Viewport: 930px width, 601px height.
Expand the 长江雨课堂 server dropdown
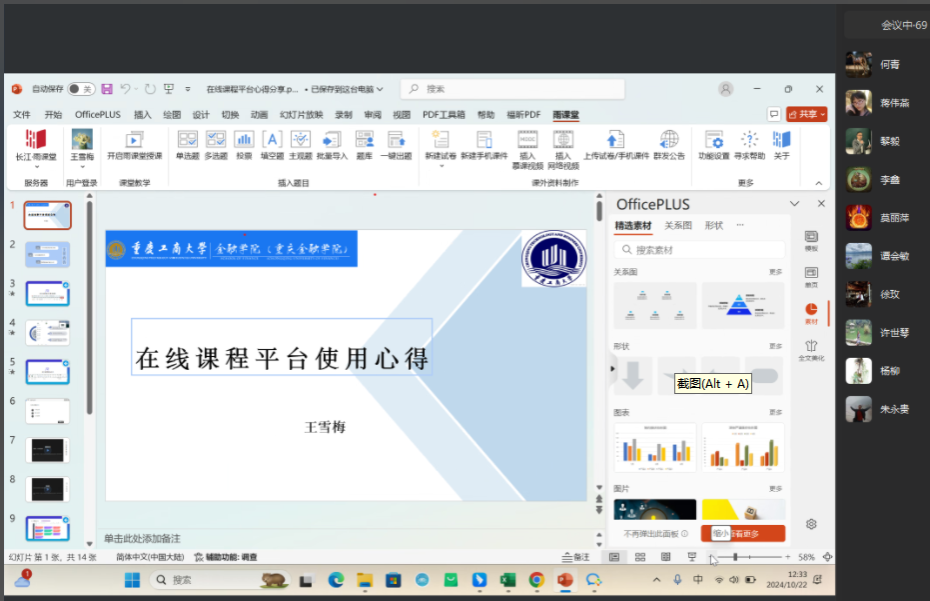pyautogui.click(x=36, y=167)
